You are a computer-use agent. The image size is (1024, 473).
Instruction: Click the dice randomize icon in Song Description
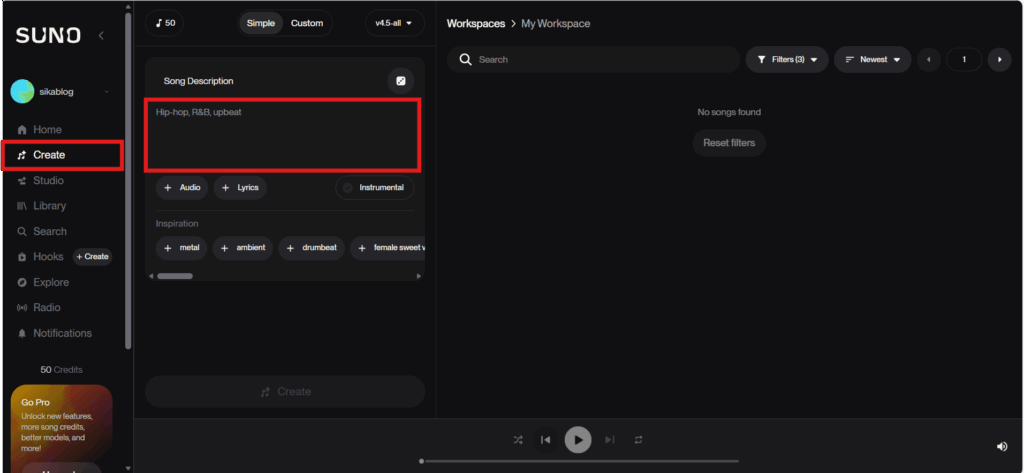[x=400, y=81]
